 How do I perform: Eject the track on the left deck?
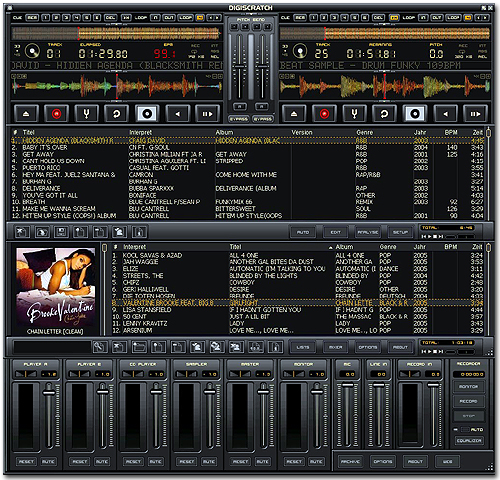[26, 114]
